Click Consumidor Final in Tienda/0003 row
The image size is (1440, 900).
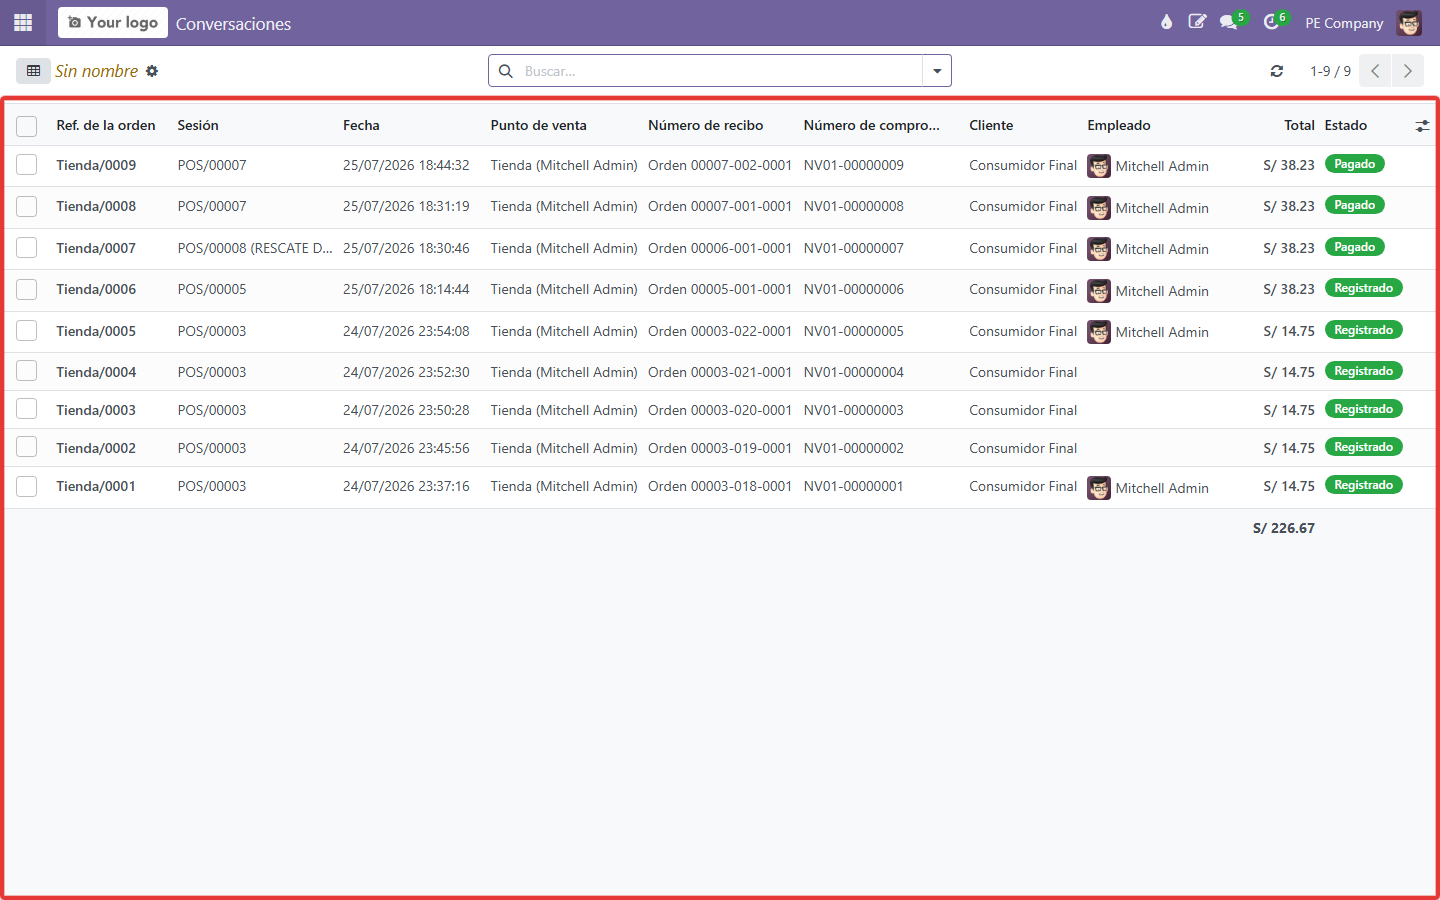pos(1023,410)
